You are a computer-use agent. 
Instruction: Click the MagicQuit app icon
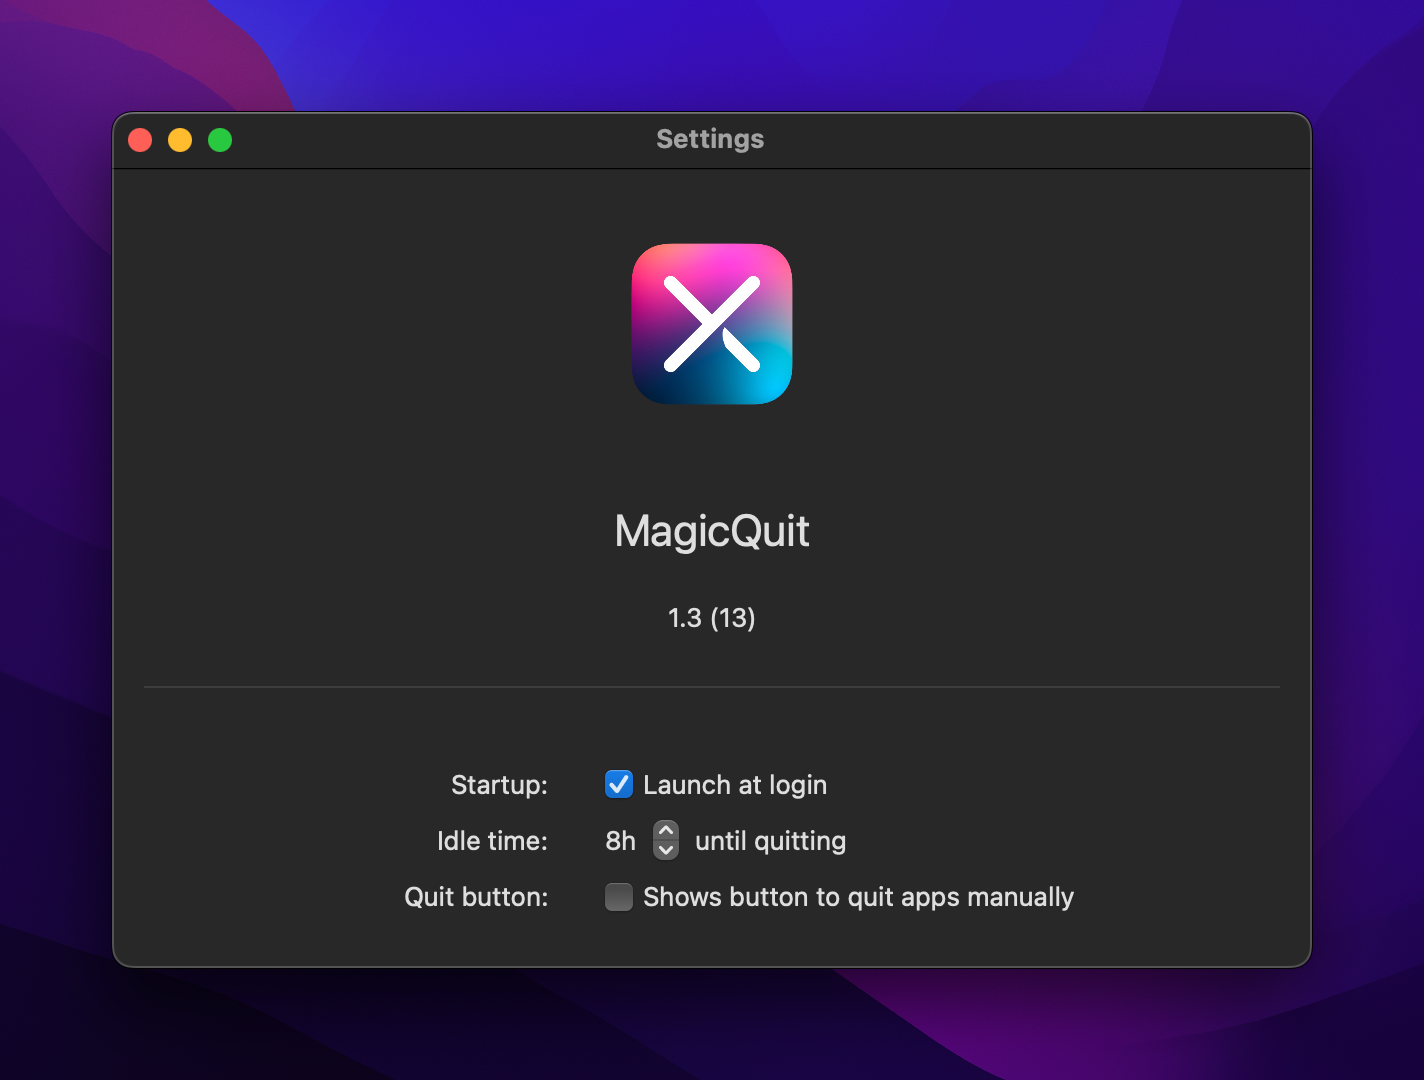[712, 324]
